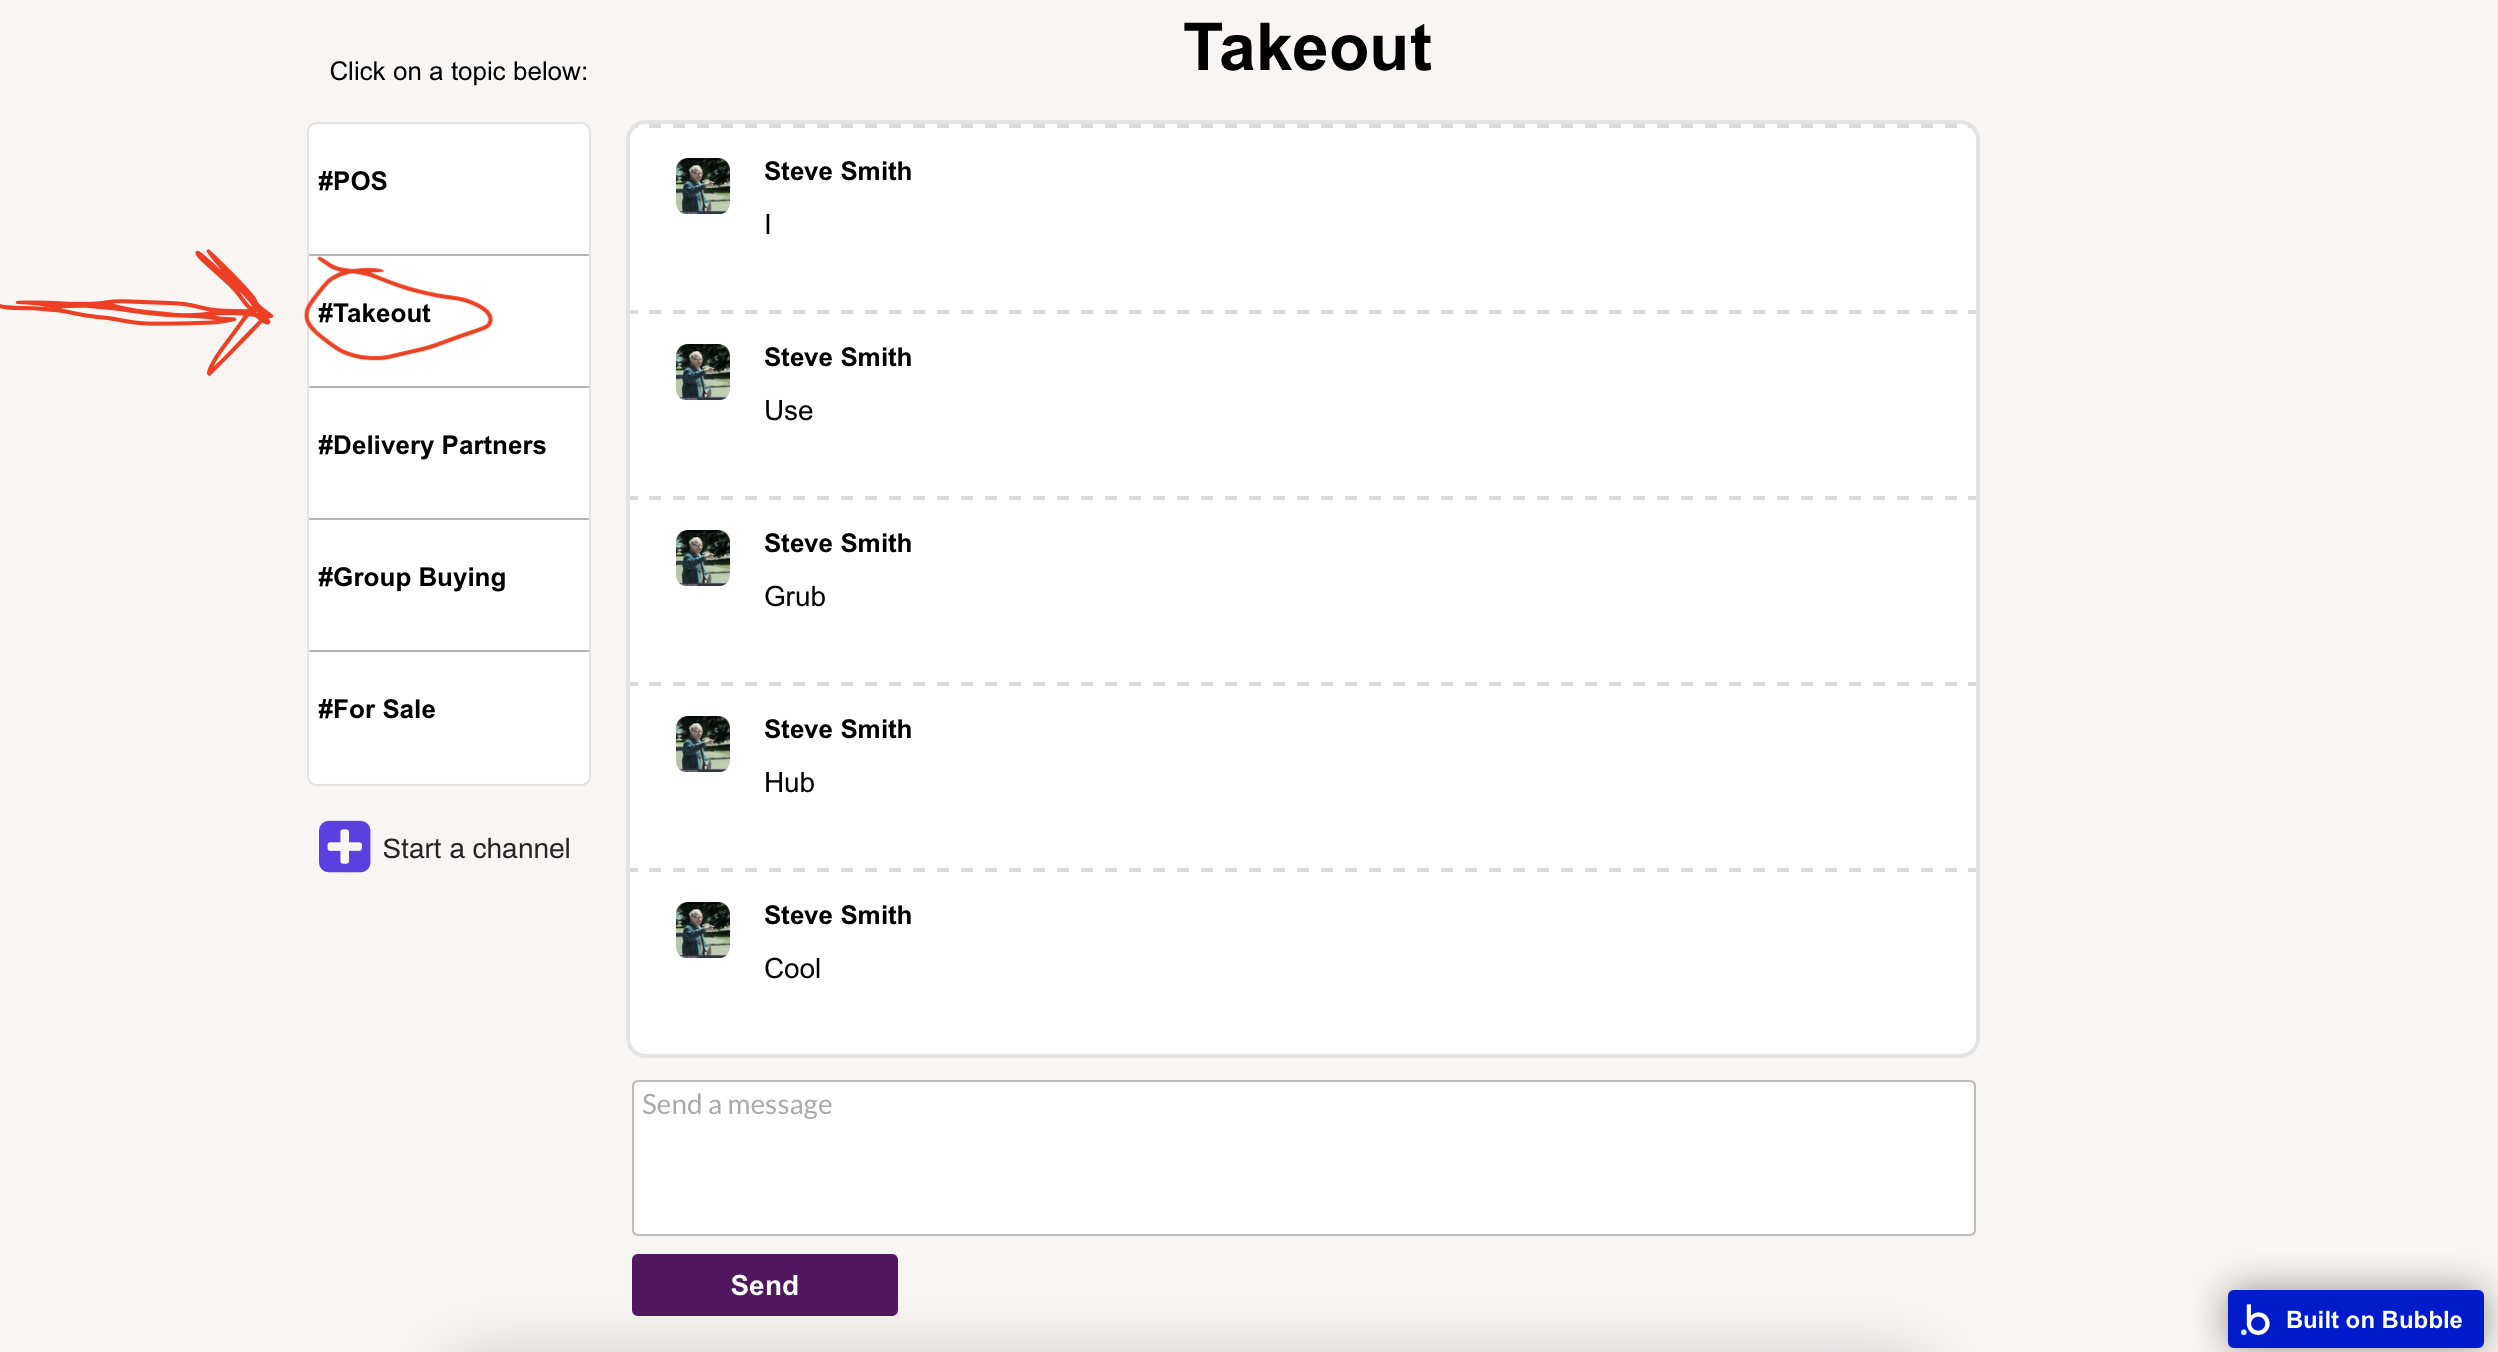2498x1352 pixels.
Task: Focus the Send a message text box
Action: click(1304, 1158)
